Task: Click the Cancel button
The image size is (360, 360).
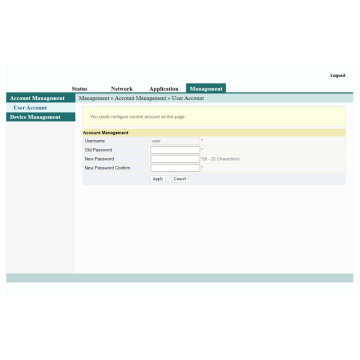Action: click(x=180, y=179)
